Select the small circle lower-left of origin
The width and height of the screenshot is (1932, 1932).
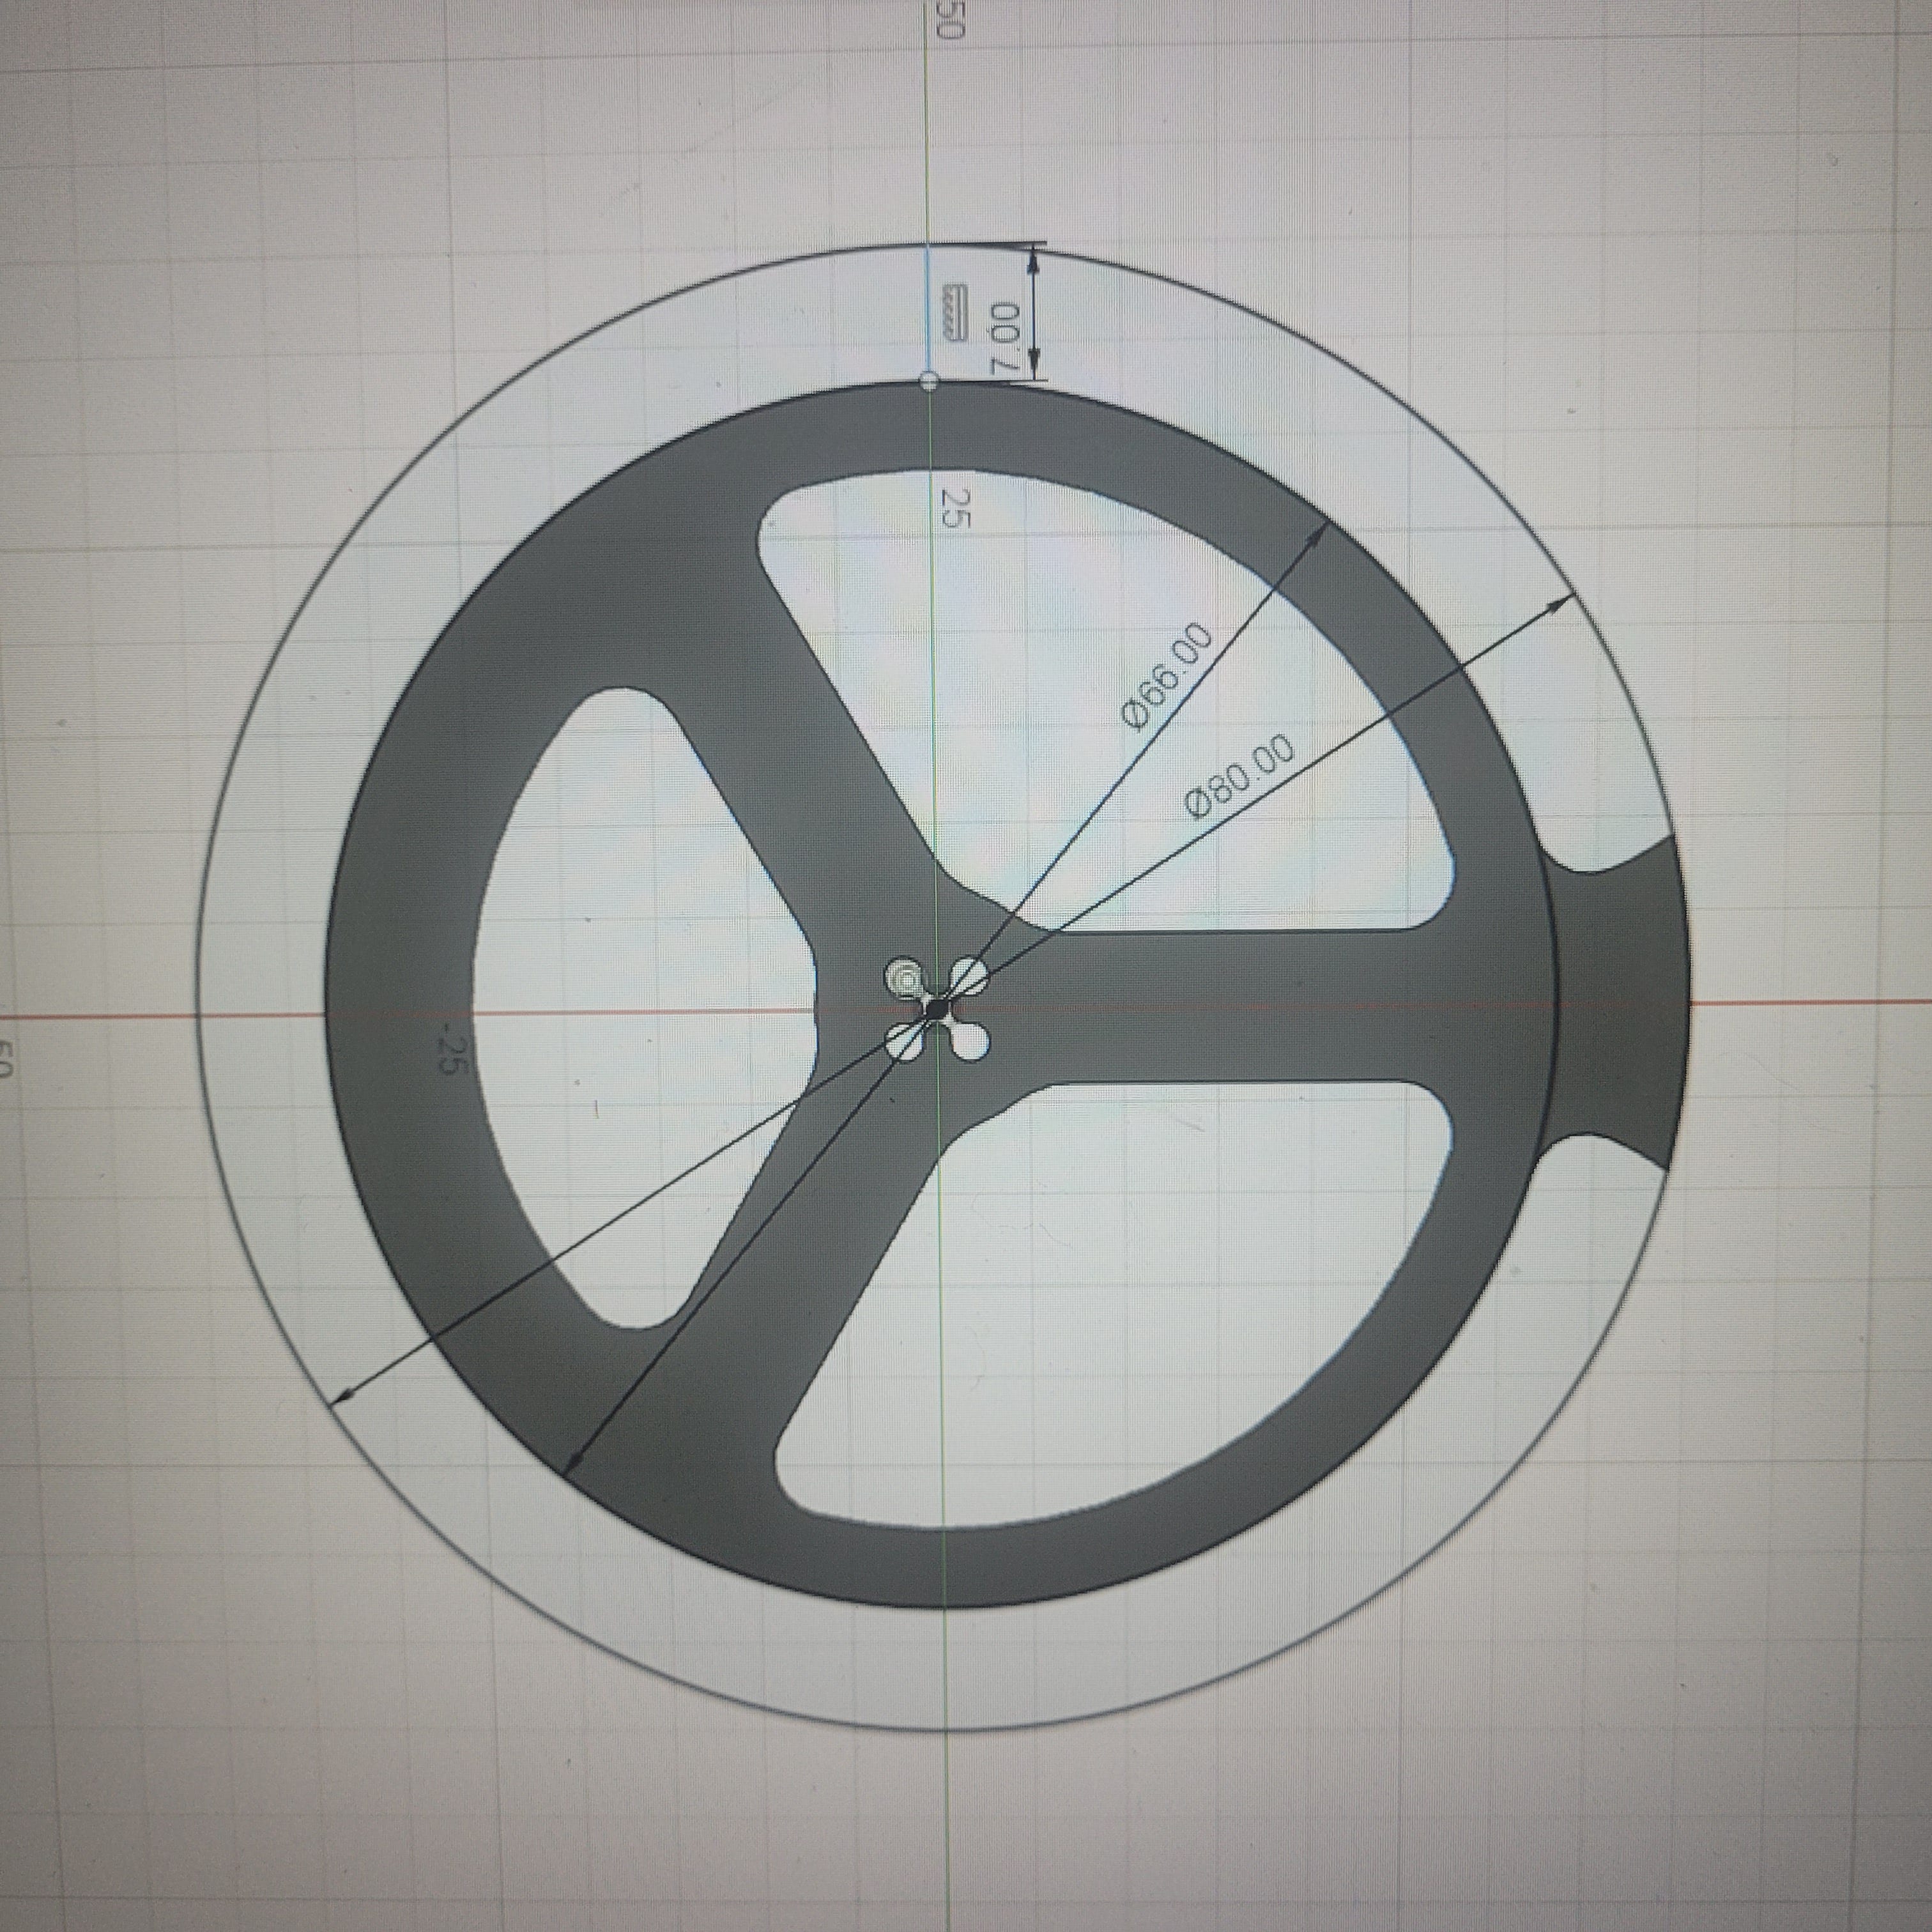(905, 1042)
